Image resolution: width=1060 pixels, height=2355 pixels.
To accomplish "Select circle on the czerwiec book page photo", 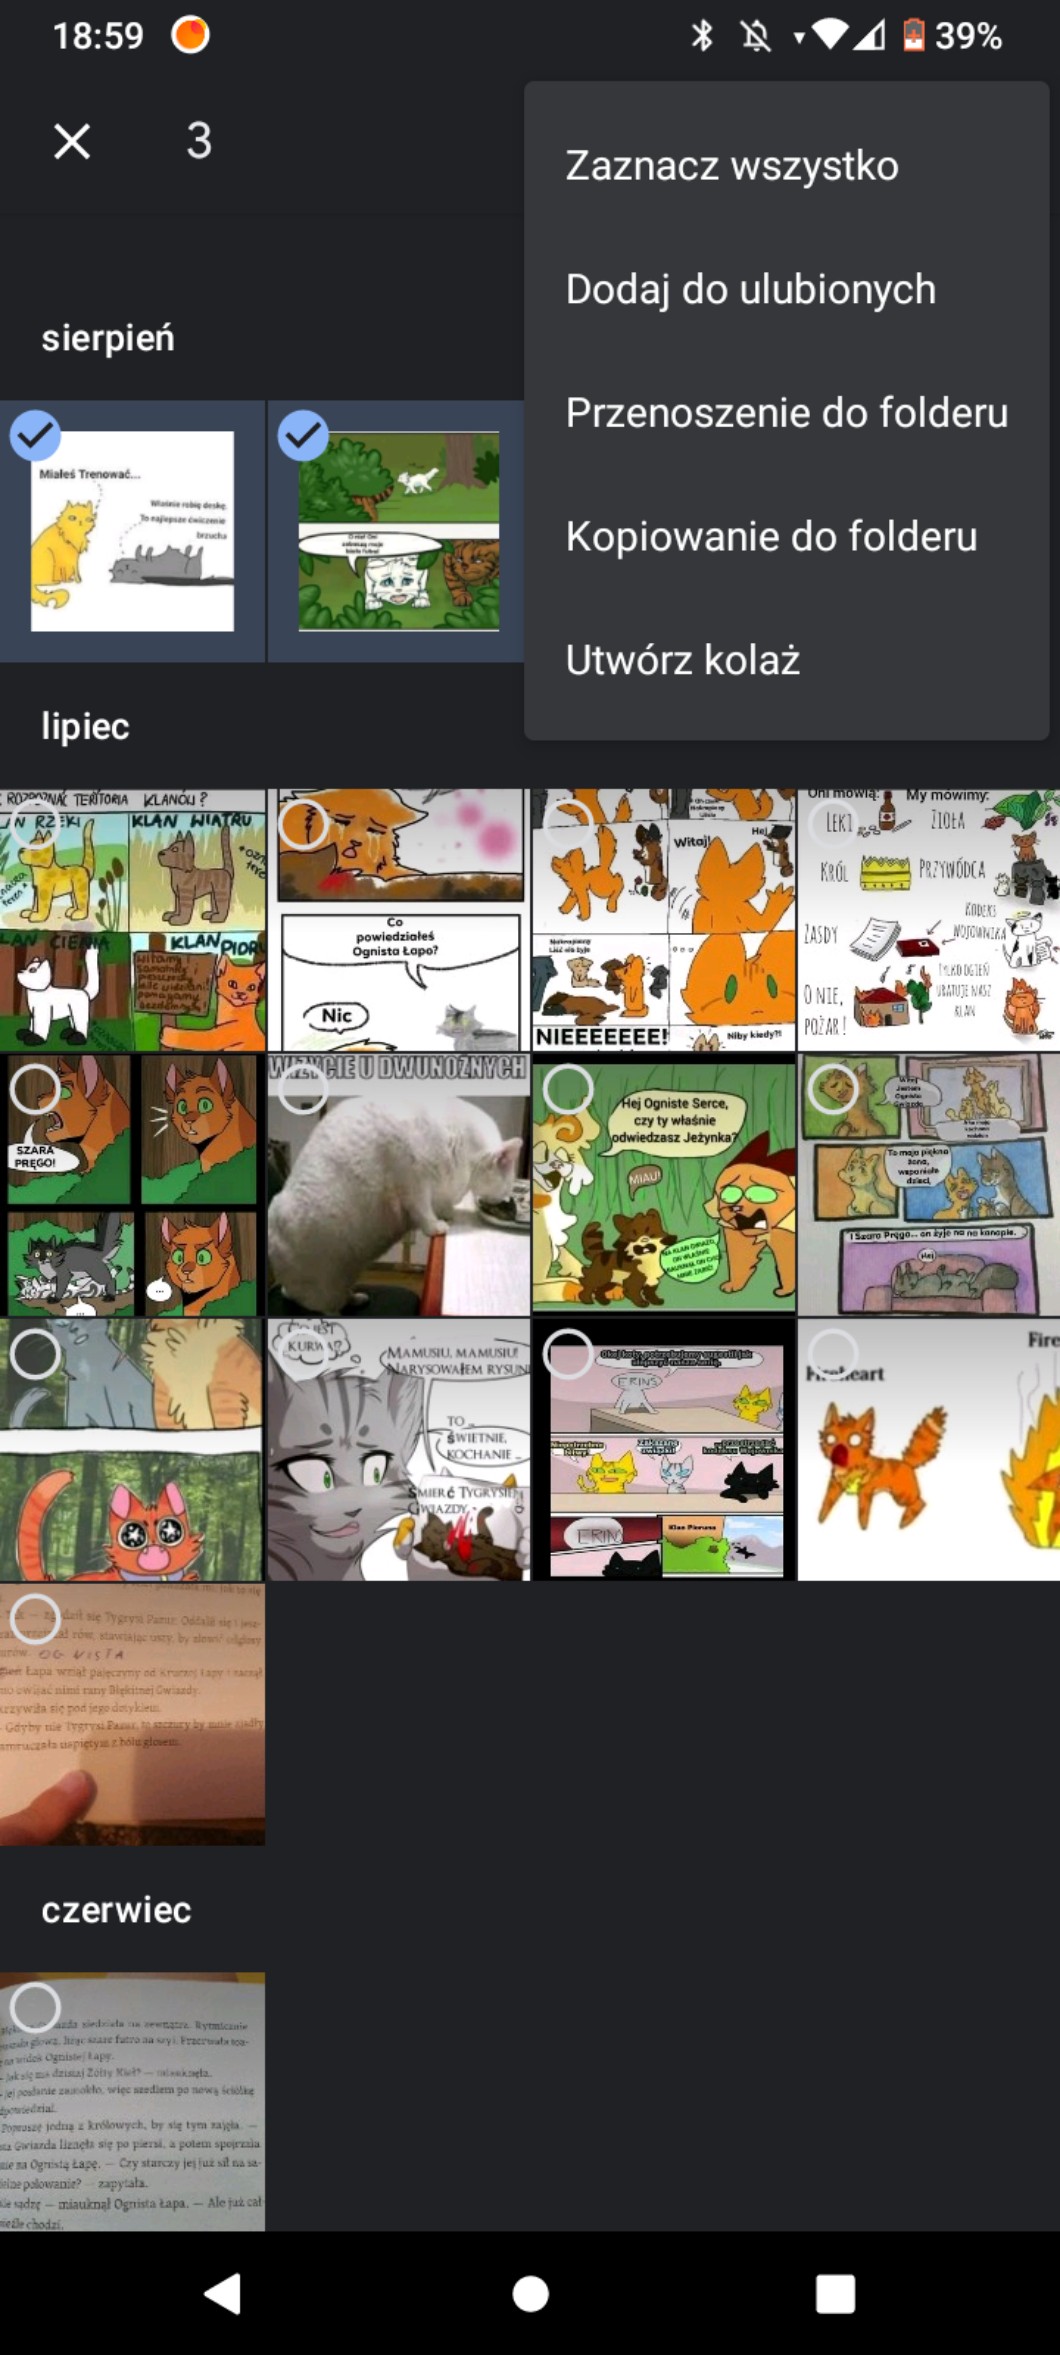I will coord(35,2006).
